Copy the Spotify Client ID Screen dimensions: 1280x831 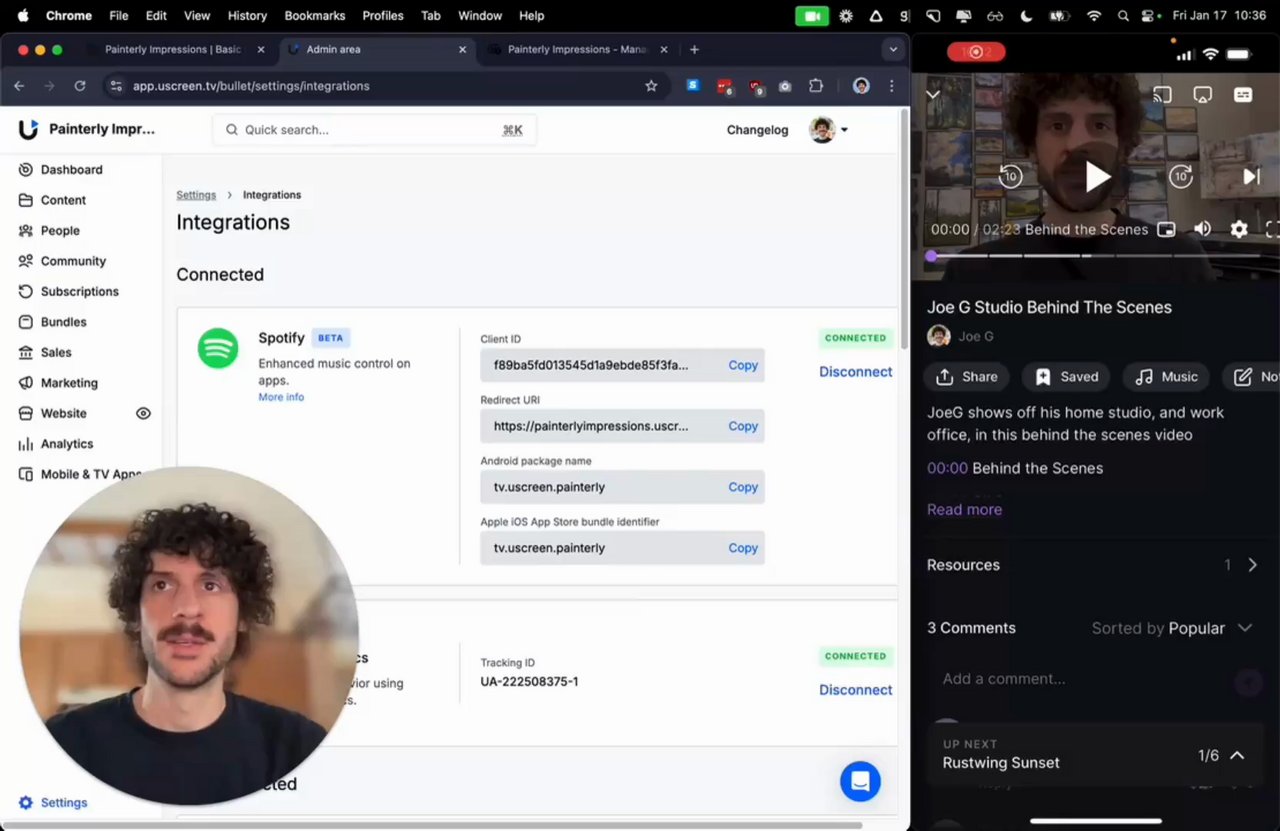743,365
